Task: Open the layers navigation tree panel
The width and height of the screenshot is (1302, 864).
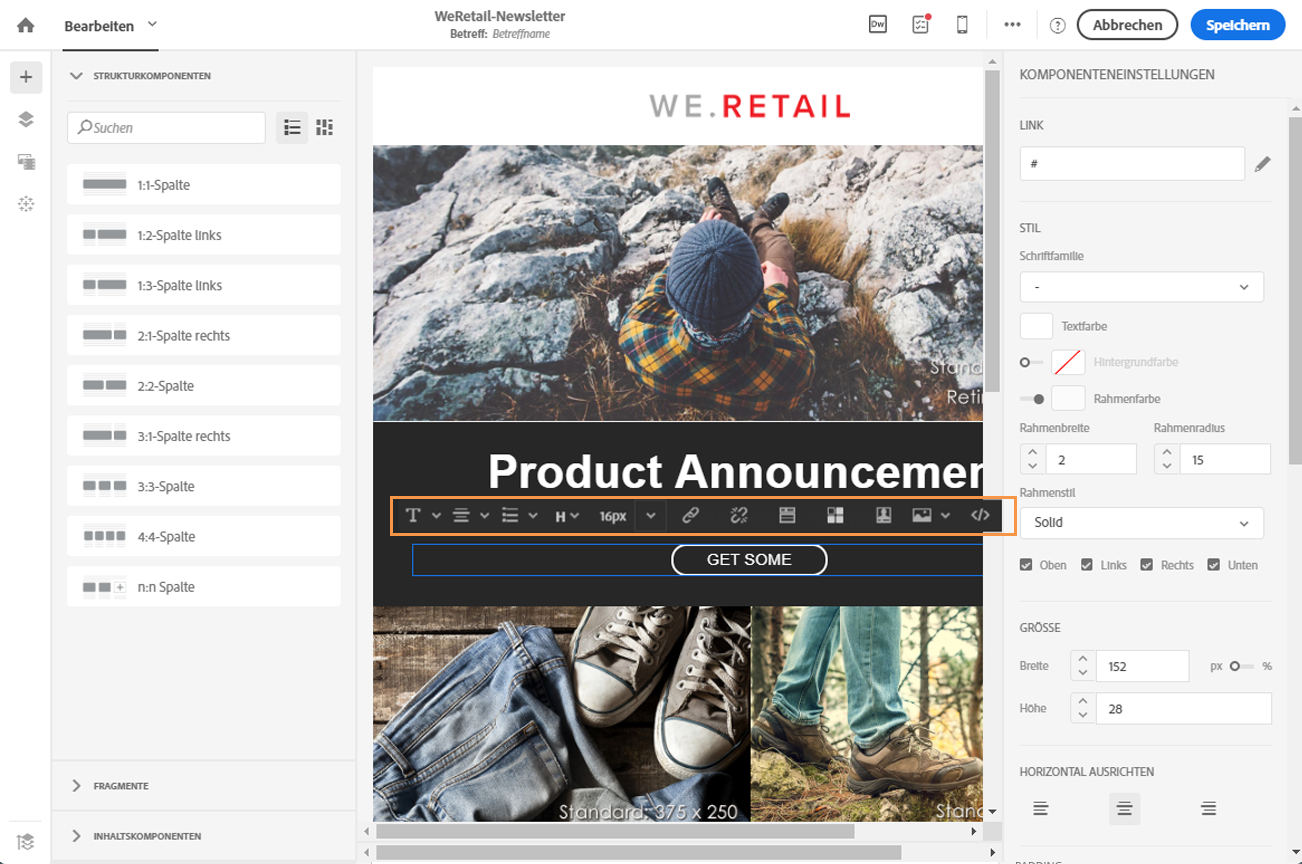Action: 26,119
